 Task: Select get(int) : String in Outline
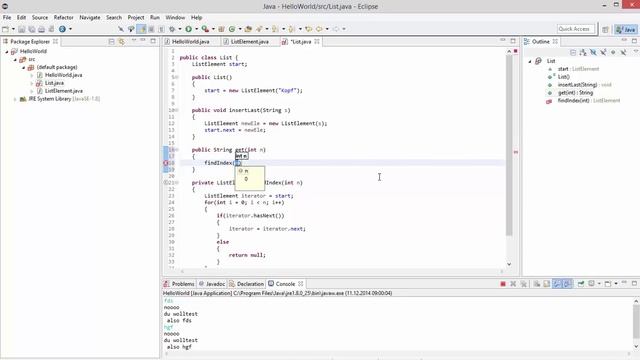pyautogui.click(x=575, y=93)
